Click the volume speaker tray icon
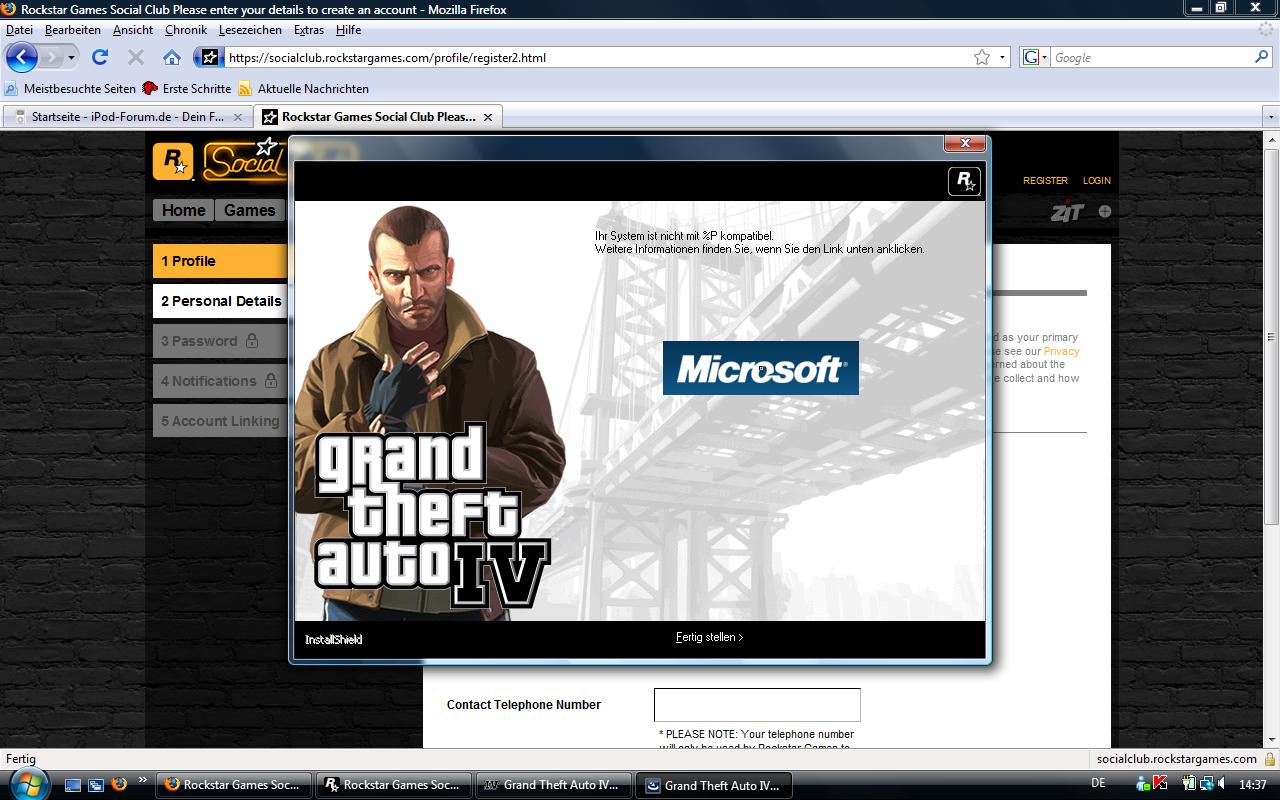The image size is (1280, 800). tap(1223, 784)
